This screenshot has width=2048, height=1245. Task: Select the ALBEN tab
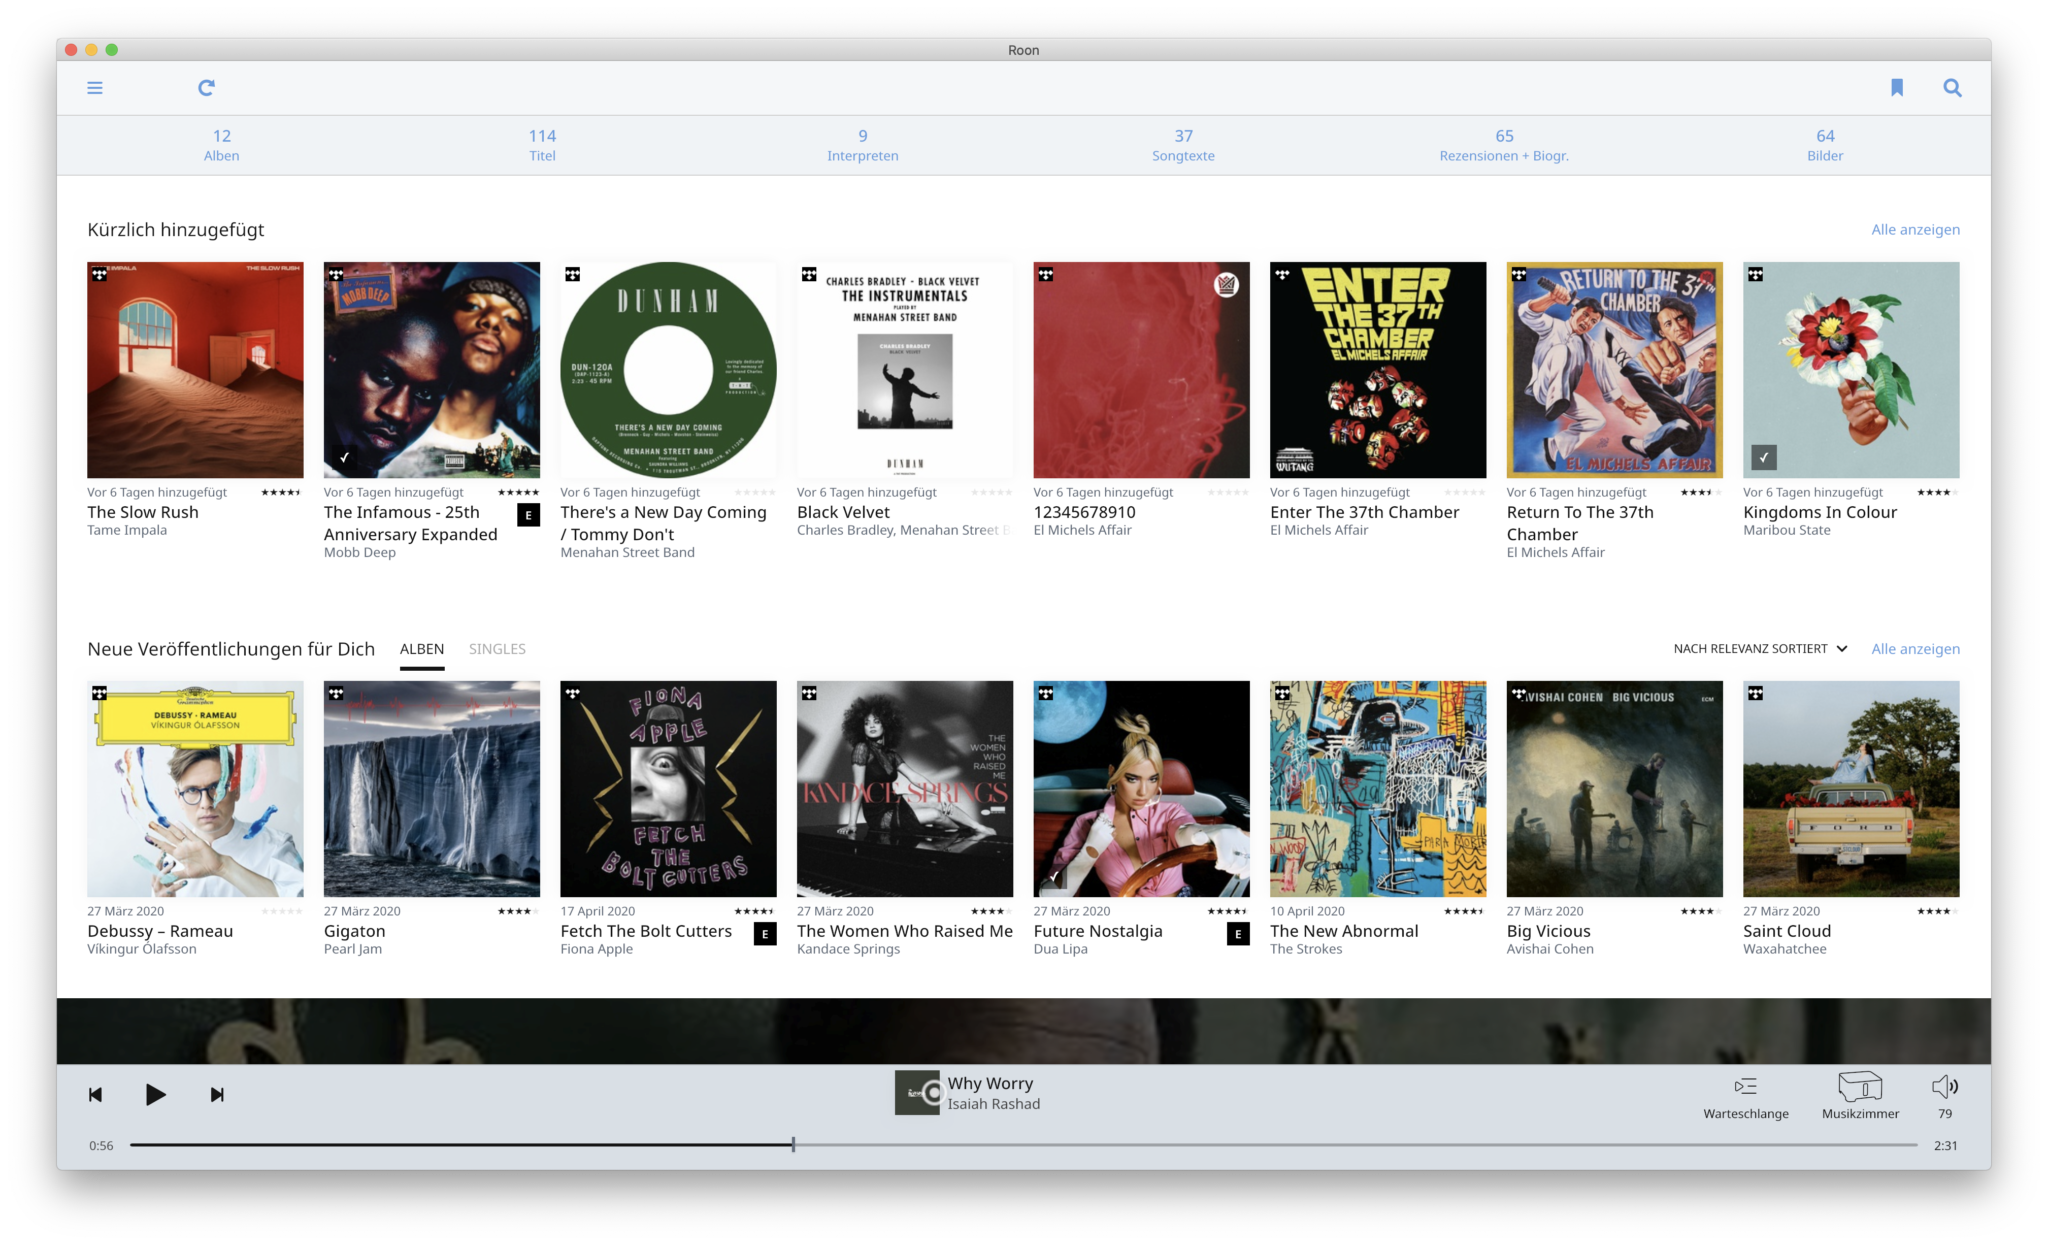tap(422, 648)
